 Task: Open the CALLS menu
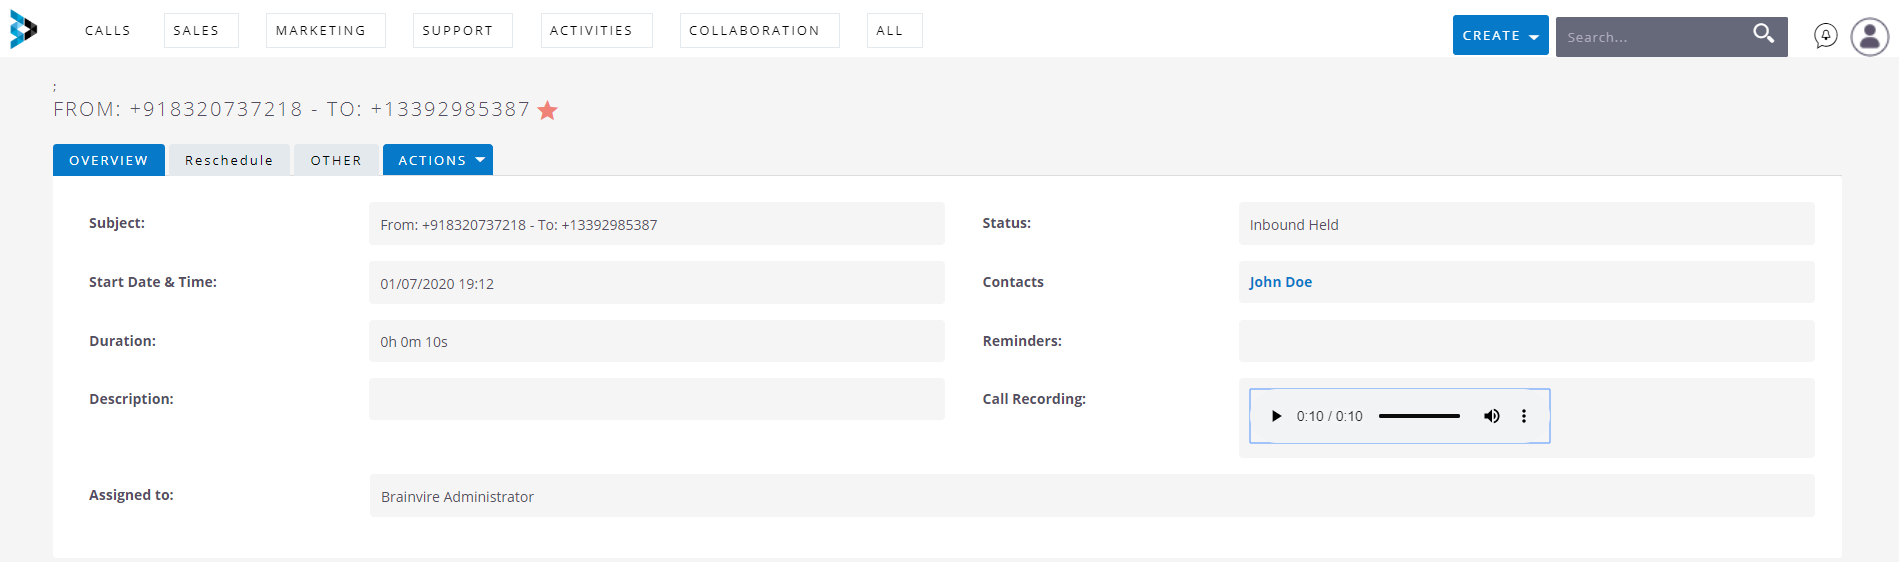tap(108, 31)
